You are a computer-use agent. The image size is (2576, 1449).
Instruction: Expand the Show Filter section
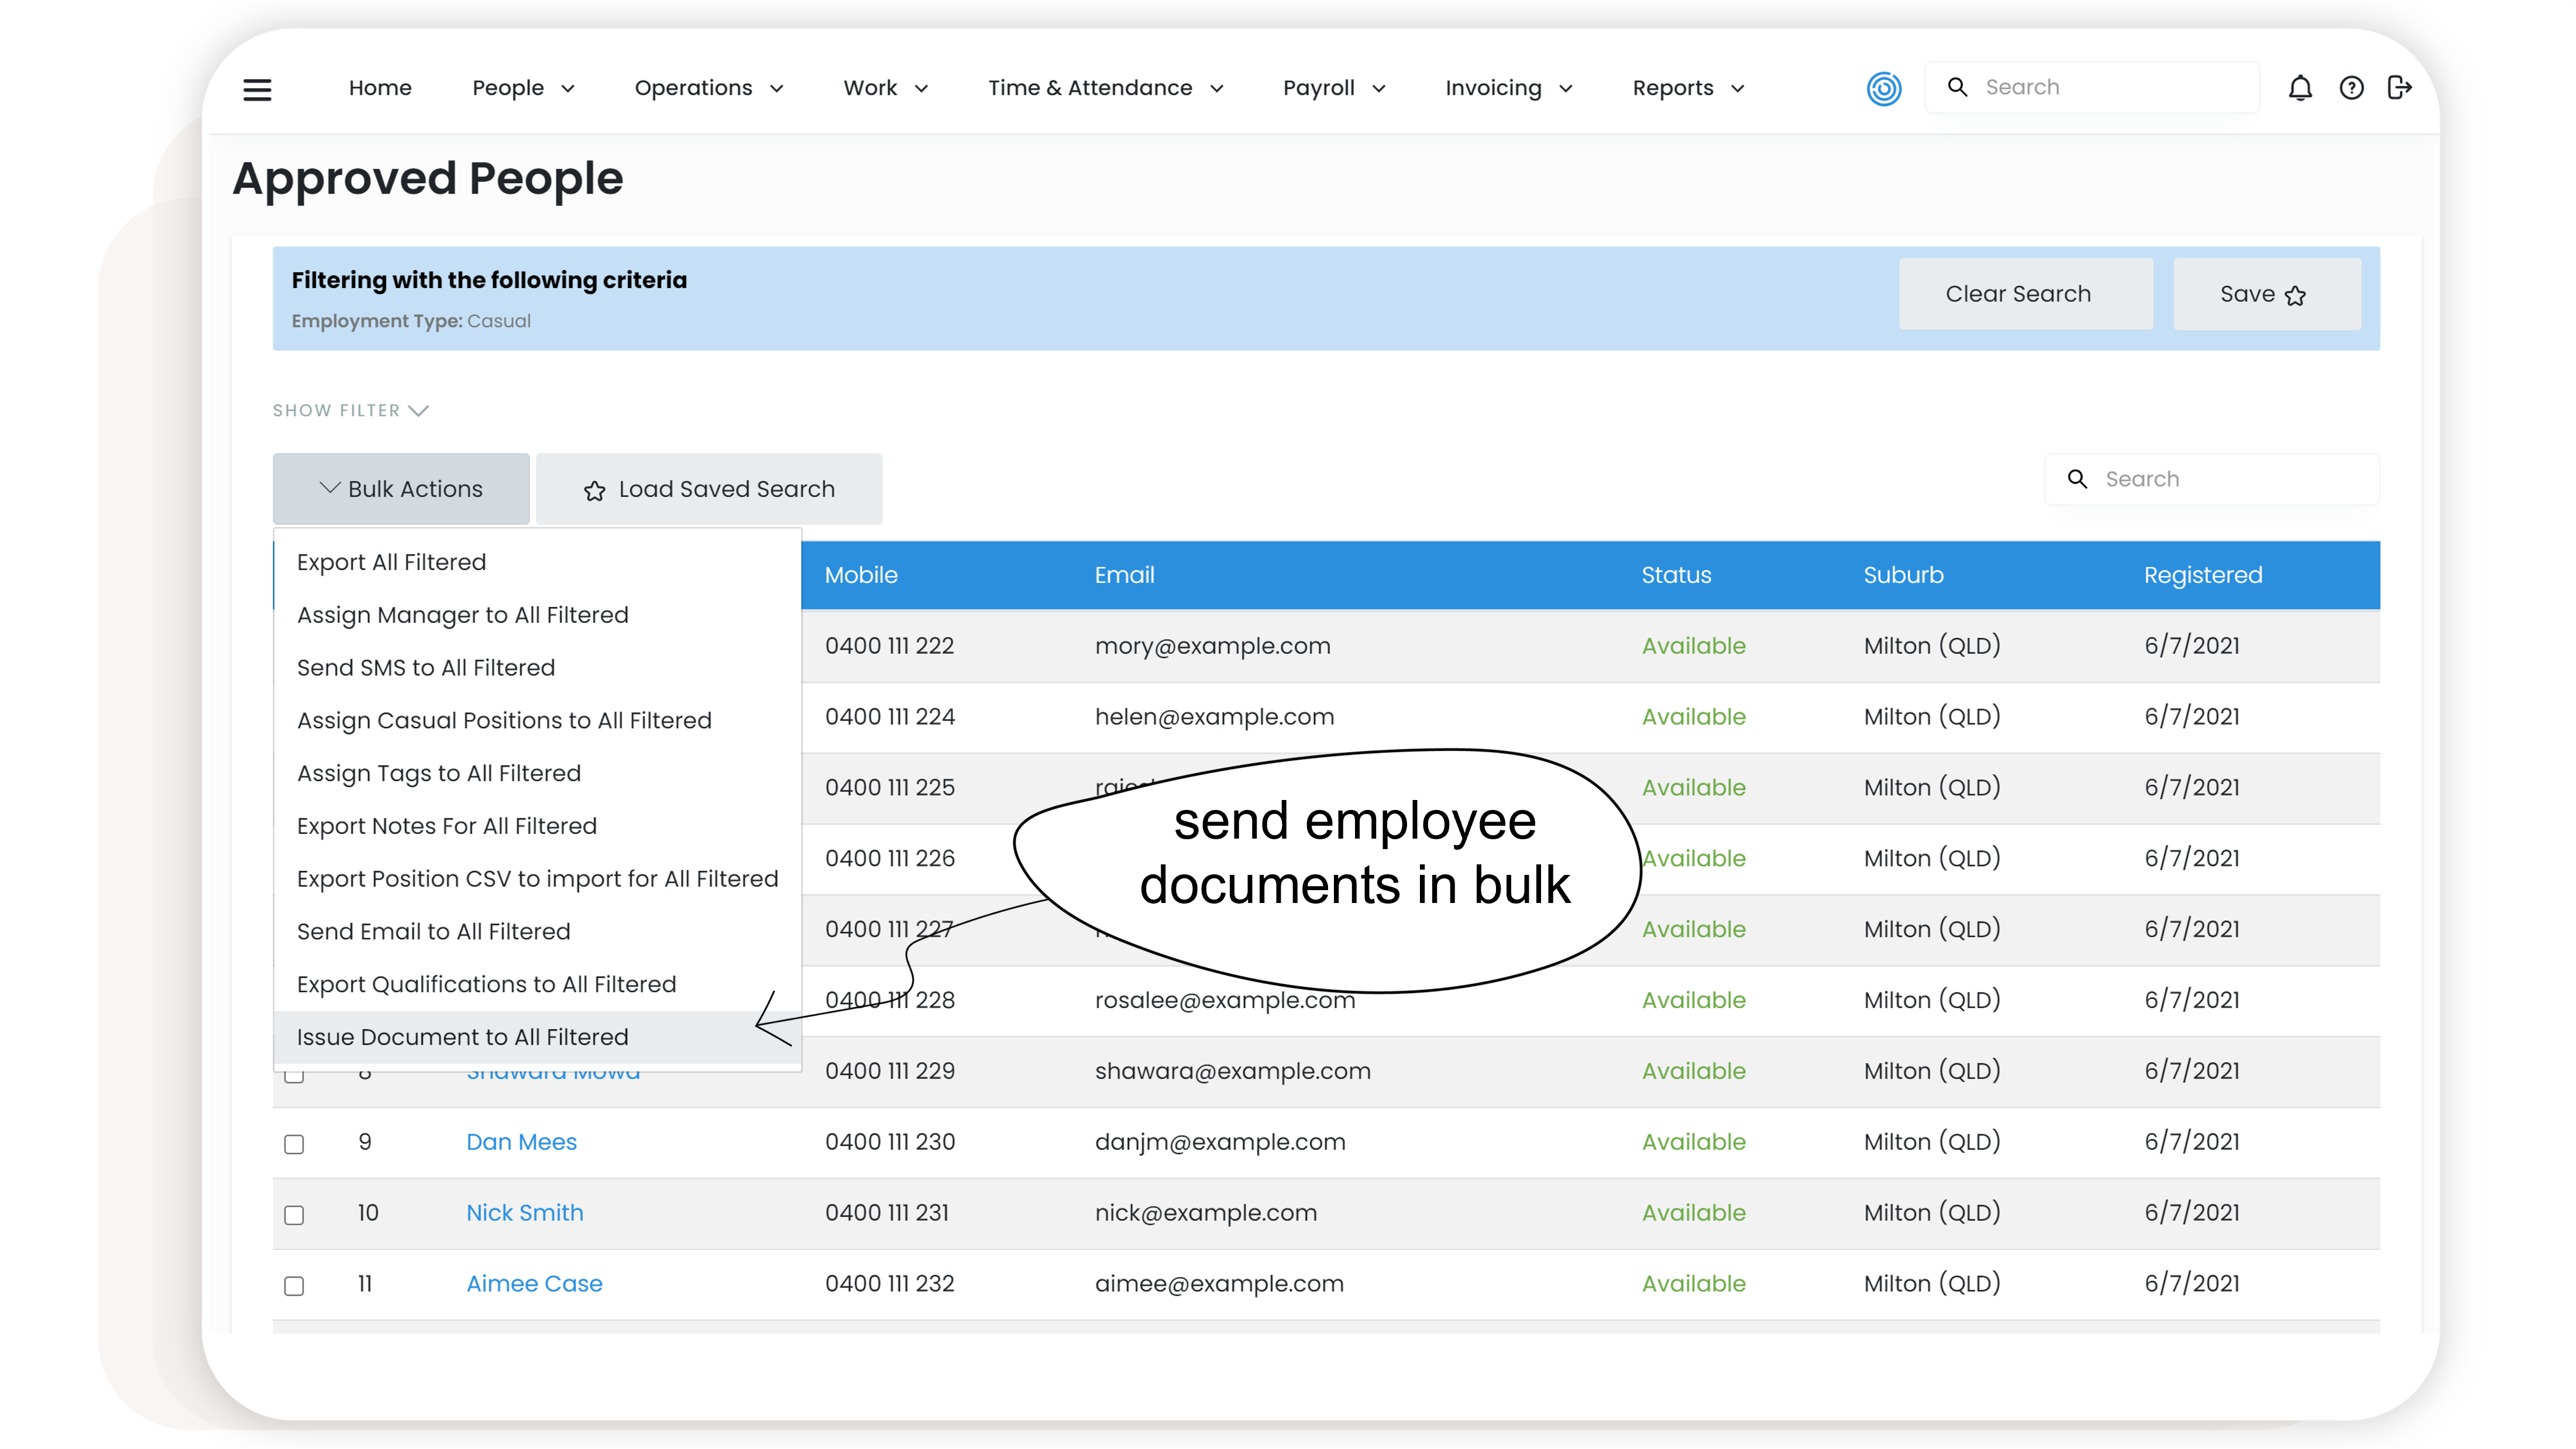(x=350, y=410)
